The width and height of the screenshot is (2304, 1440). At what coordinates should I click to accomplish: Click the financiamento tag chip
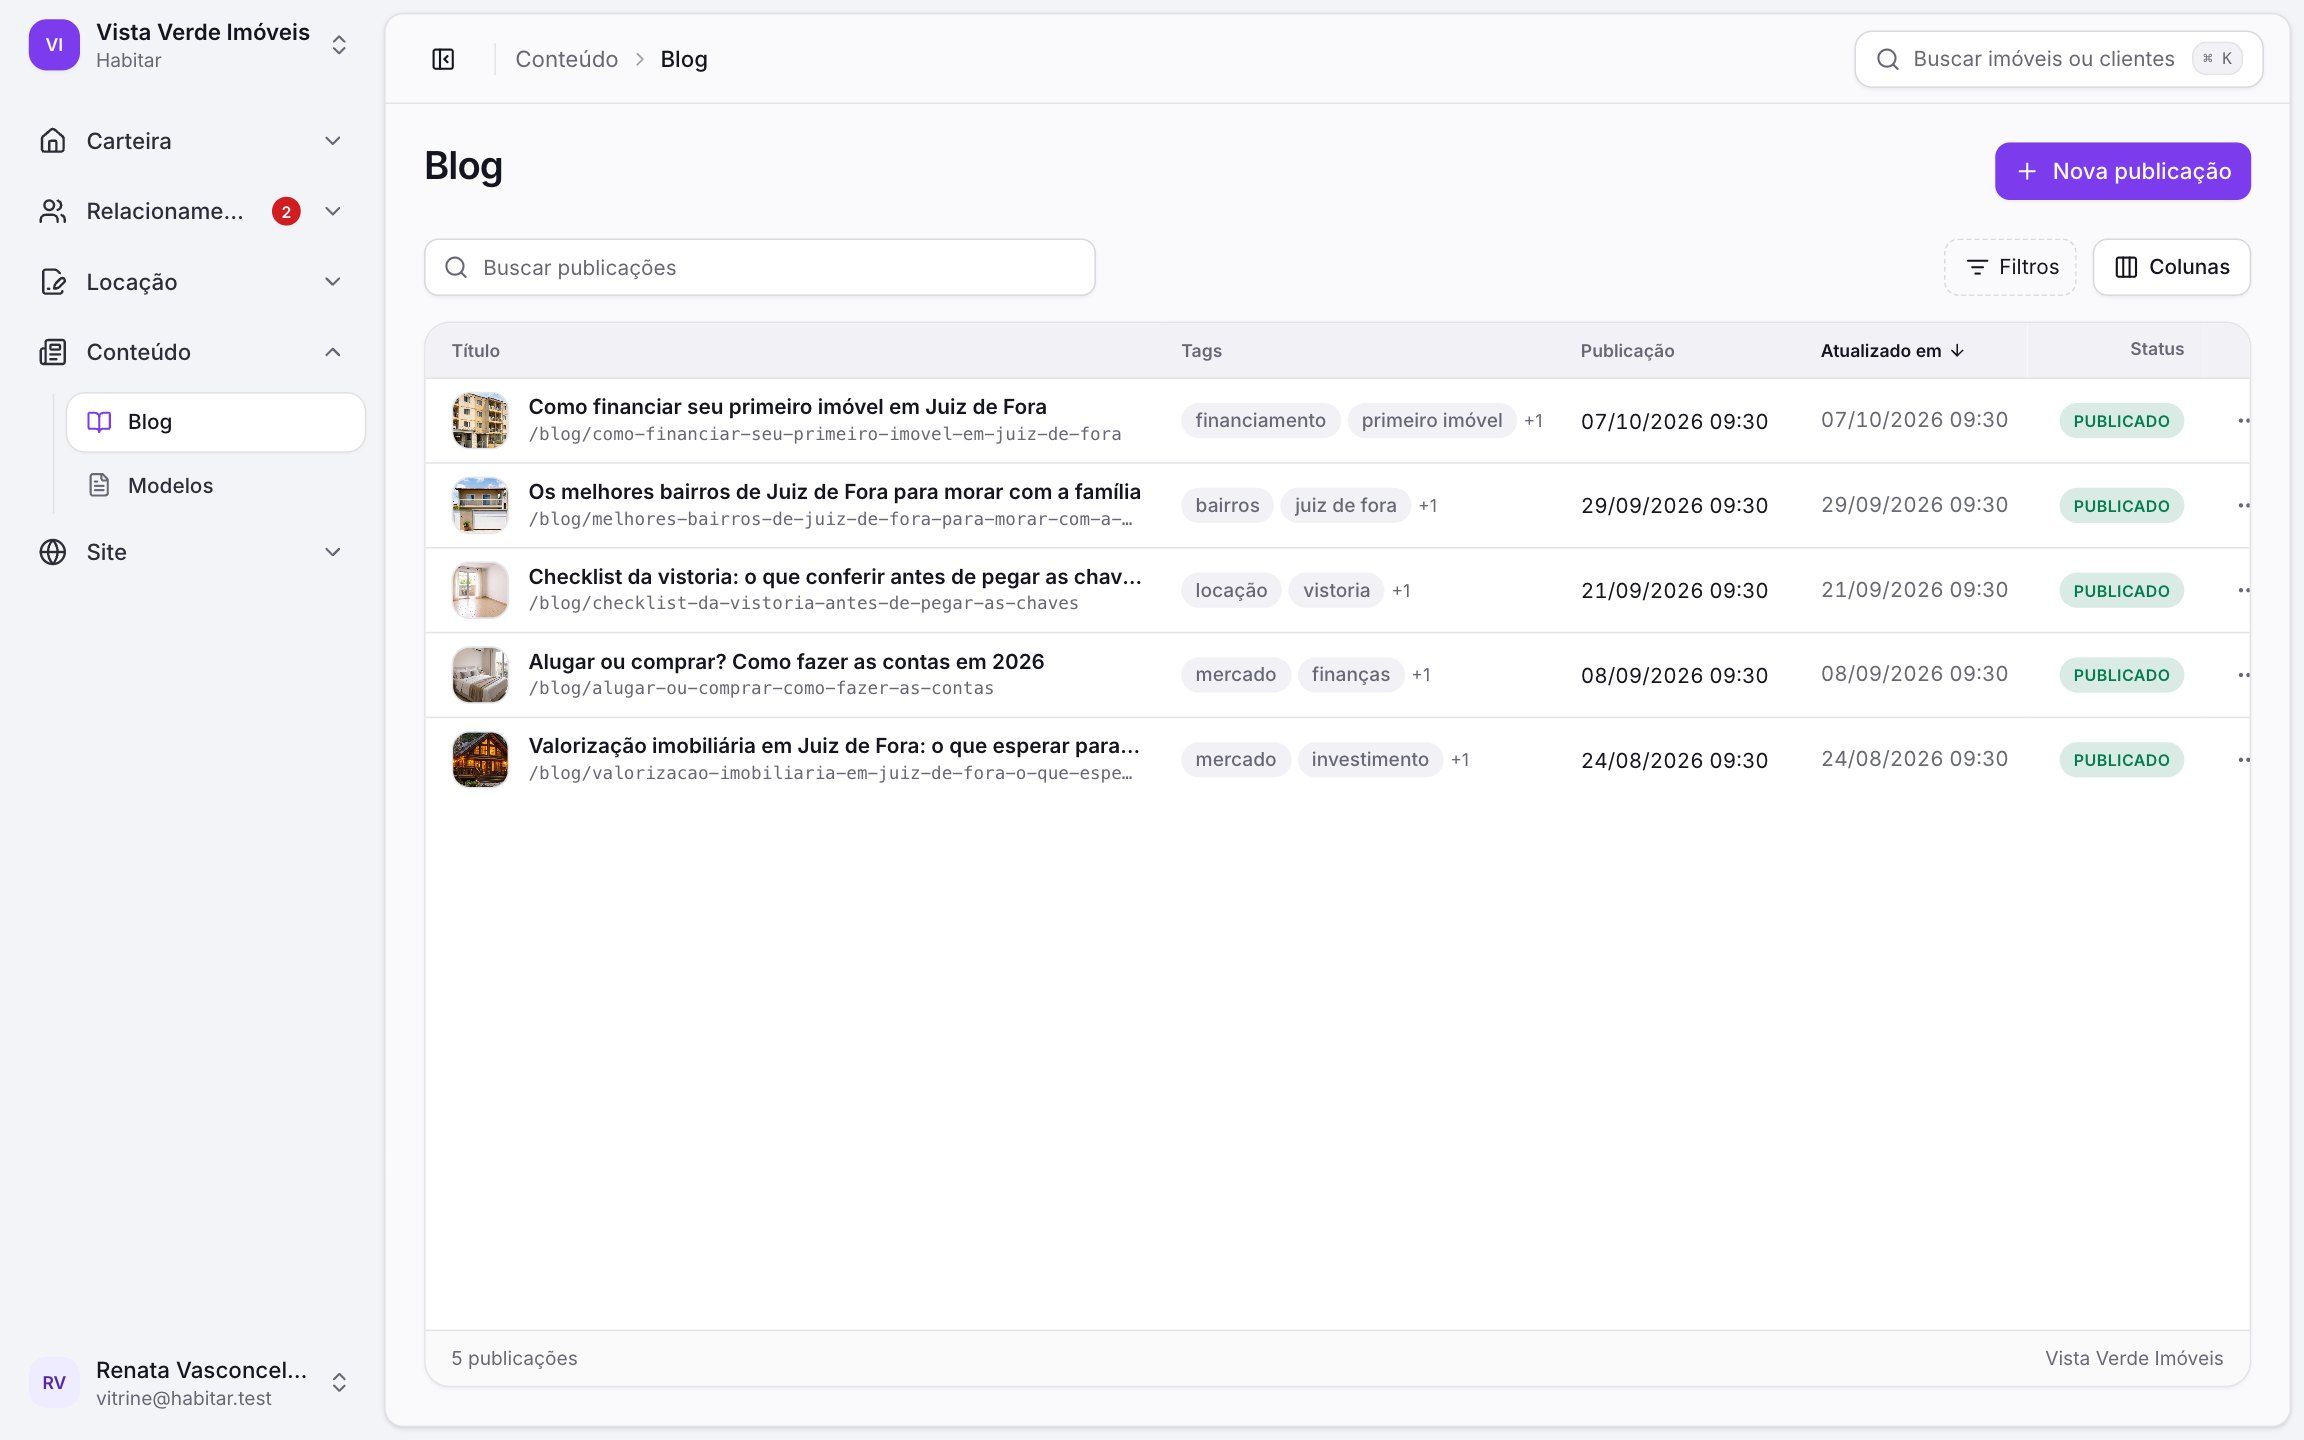[1260, 421]
